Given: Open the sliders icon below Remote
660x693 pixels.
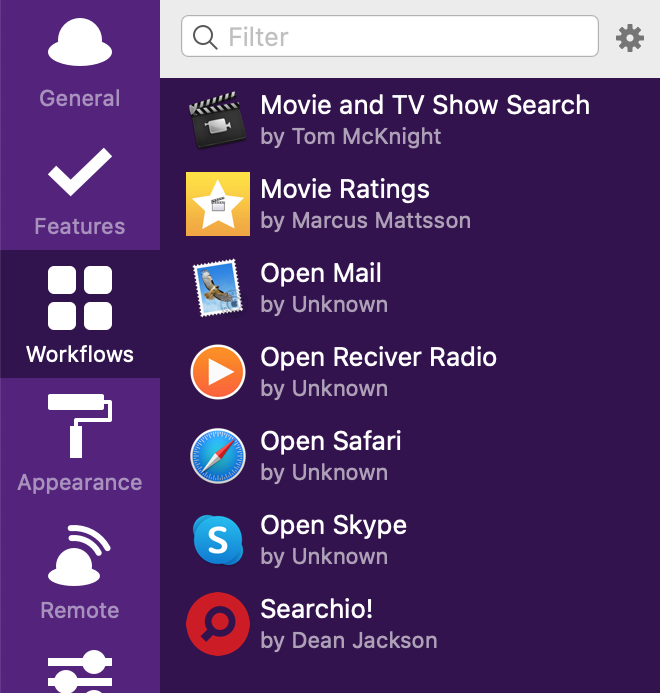Looking at the screenshot, I should [80, 672].
